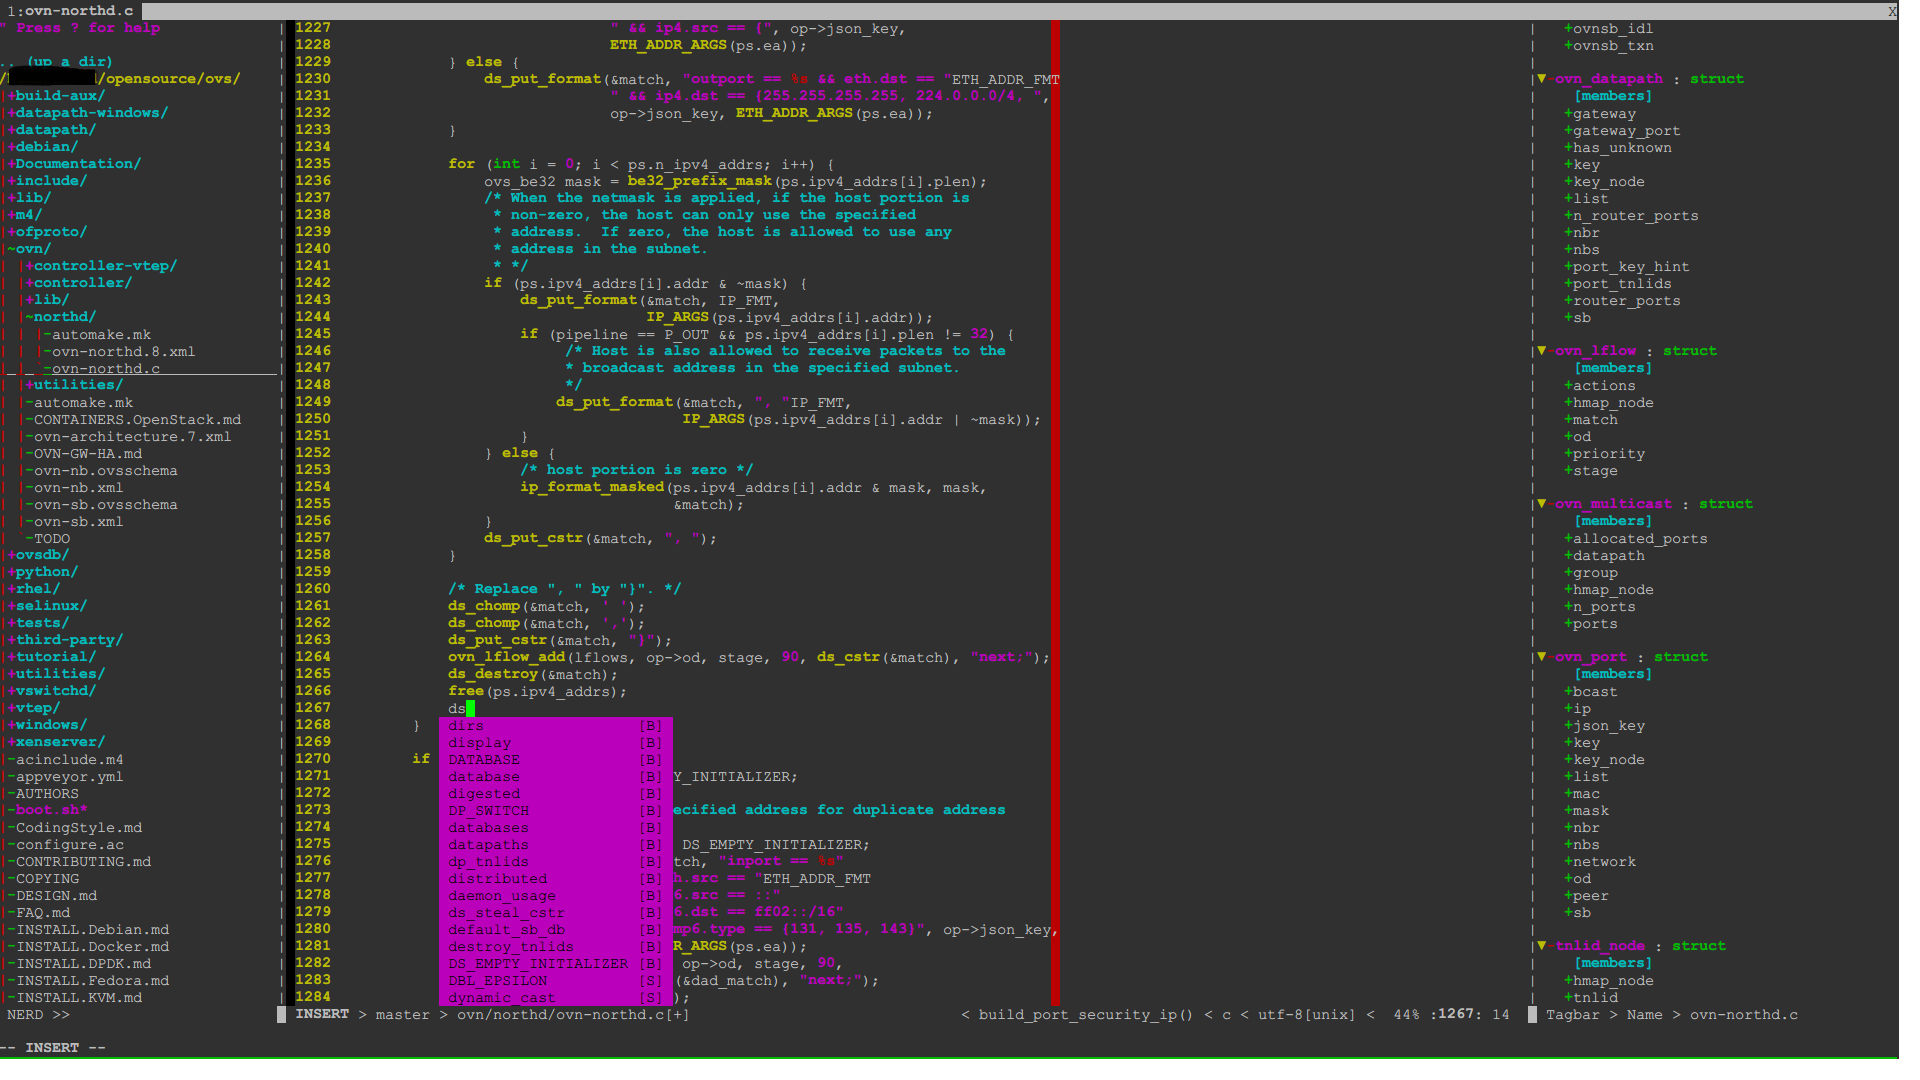This screenshot has width=1920, height=1080.
Task: Collapse the ovn_port struct fold arrow
Action: 1541,657
